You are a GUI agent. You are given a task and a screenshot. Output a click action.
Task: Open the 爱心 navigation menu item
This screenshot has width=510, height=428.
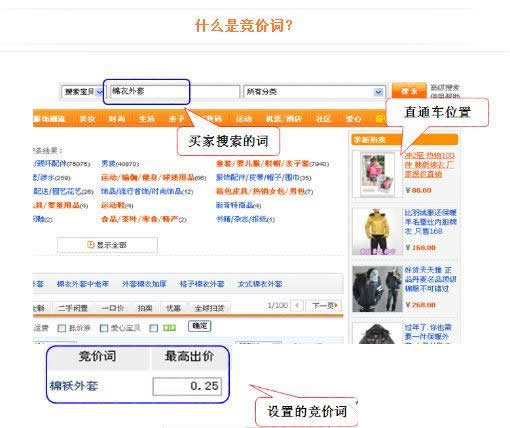353,119
